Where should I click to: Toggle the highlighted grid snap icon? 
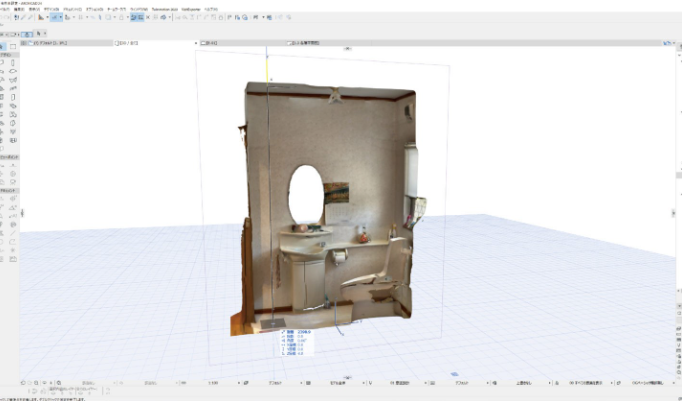pos(54,17)
